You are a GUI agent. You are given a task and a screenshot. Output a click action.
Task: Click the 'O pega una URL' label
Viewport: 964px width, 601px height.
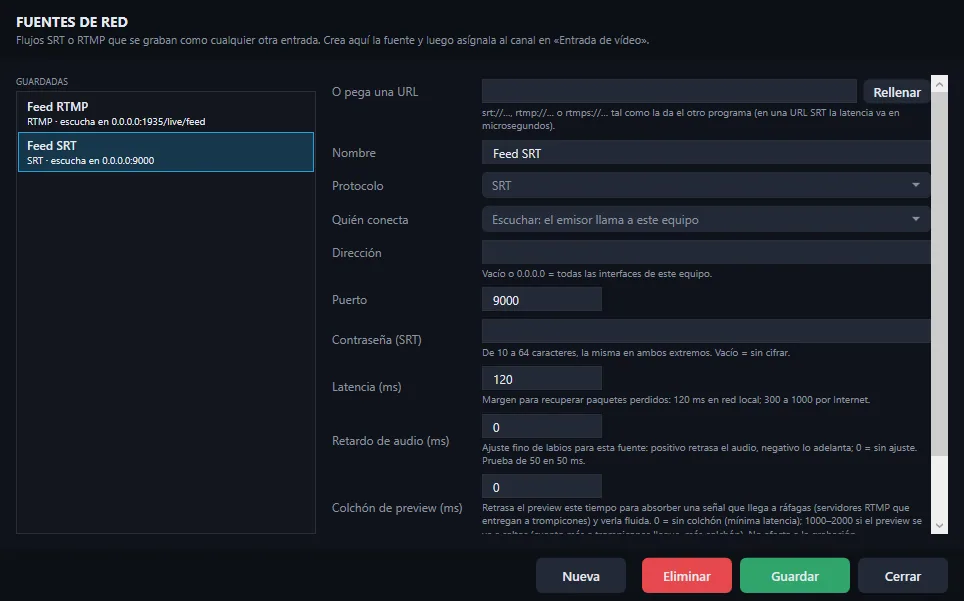[375, 92]
